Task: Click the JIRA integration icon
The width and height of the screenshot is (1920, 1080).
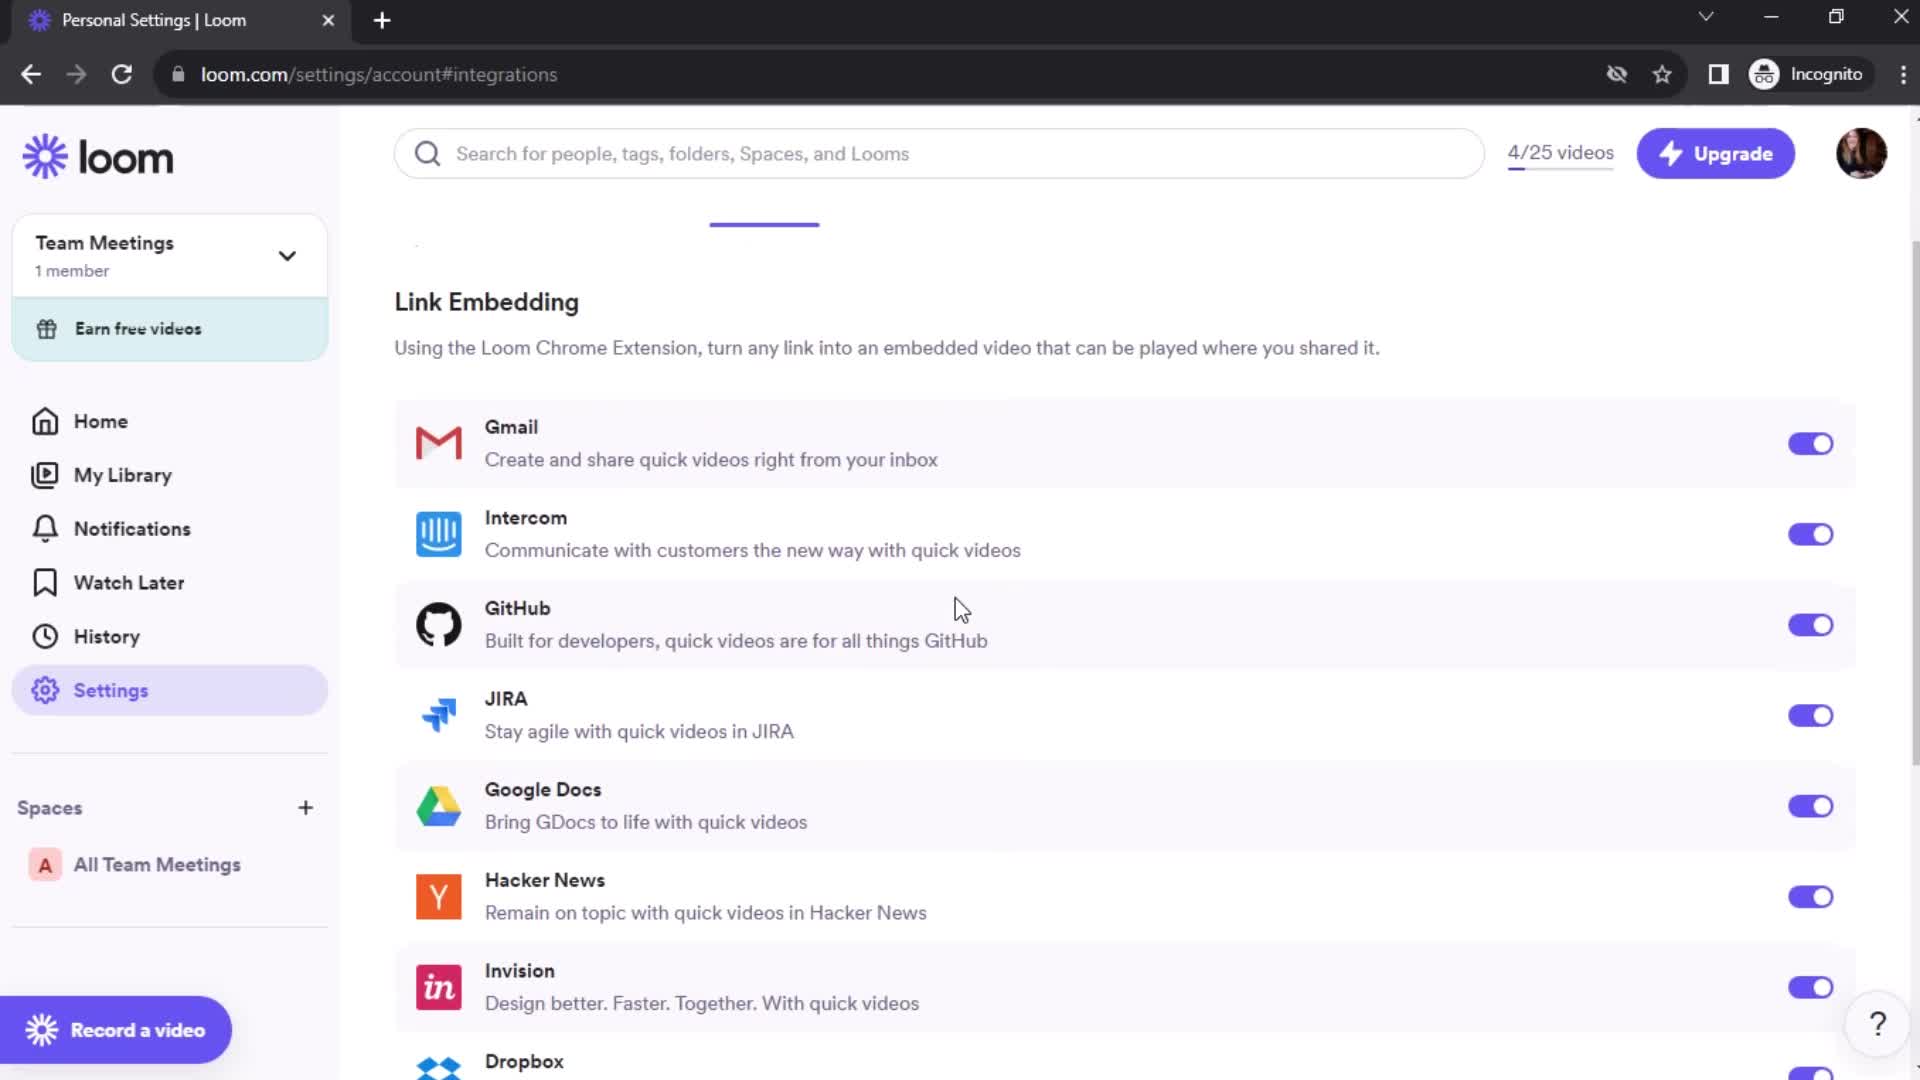Action: click(x=439, y=715)
